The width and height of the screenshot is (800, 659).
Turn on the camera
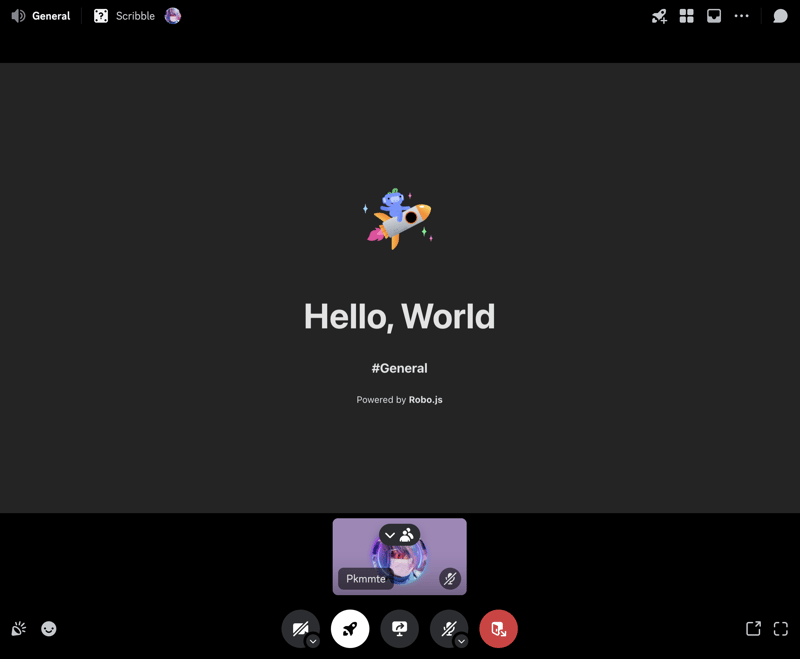(x=300, y=629)
